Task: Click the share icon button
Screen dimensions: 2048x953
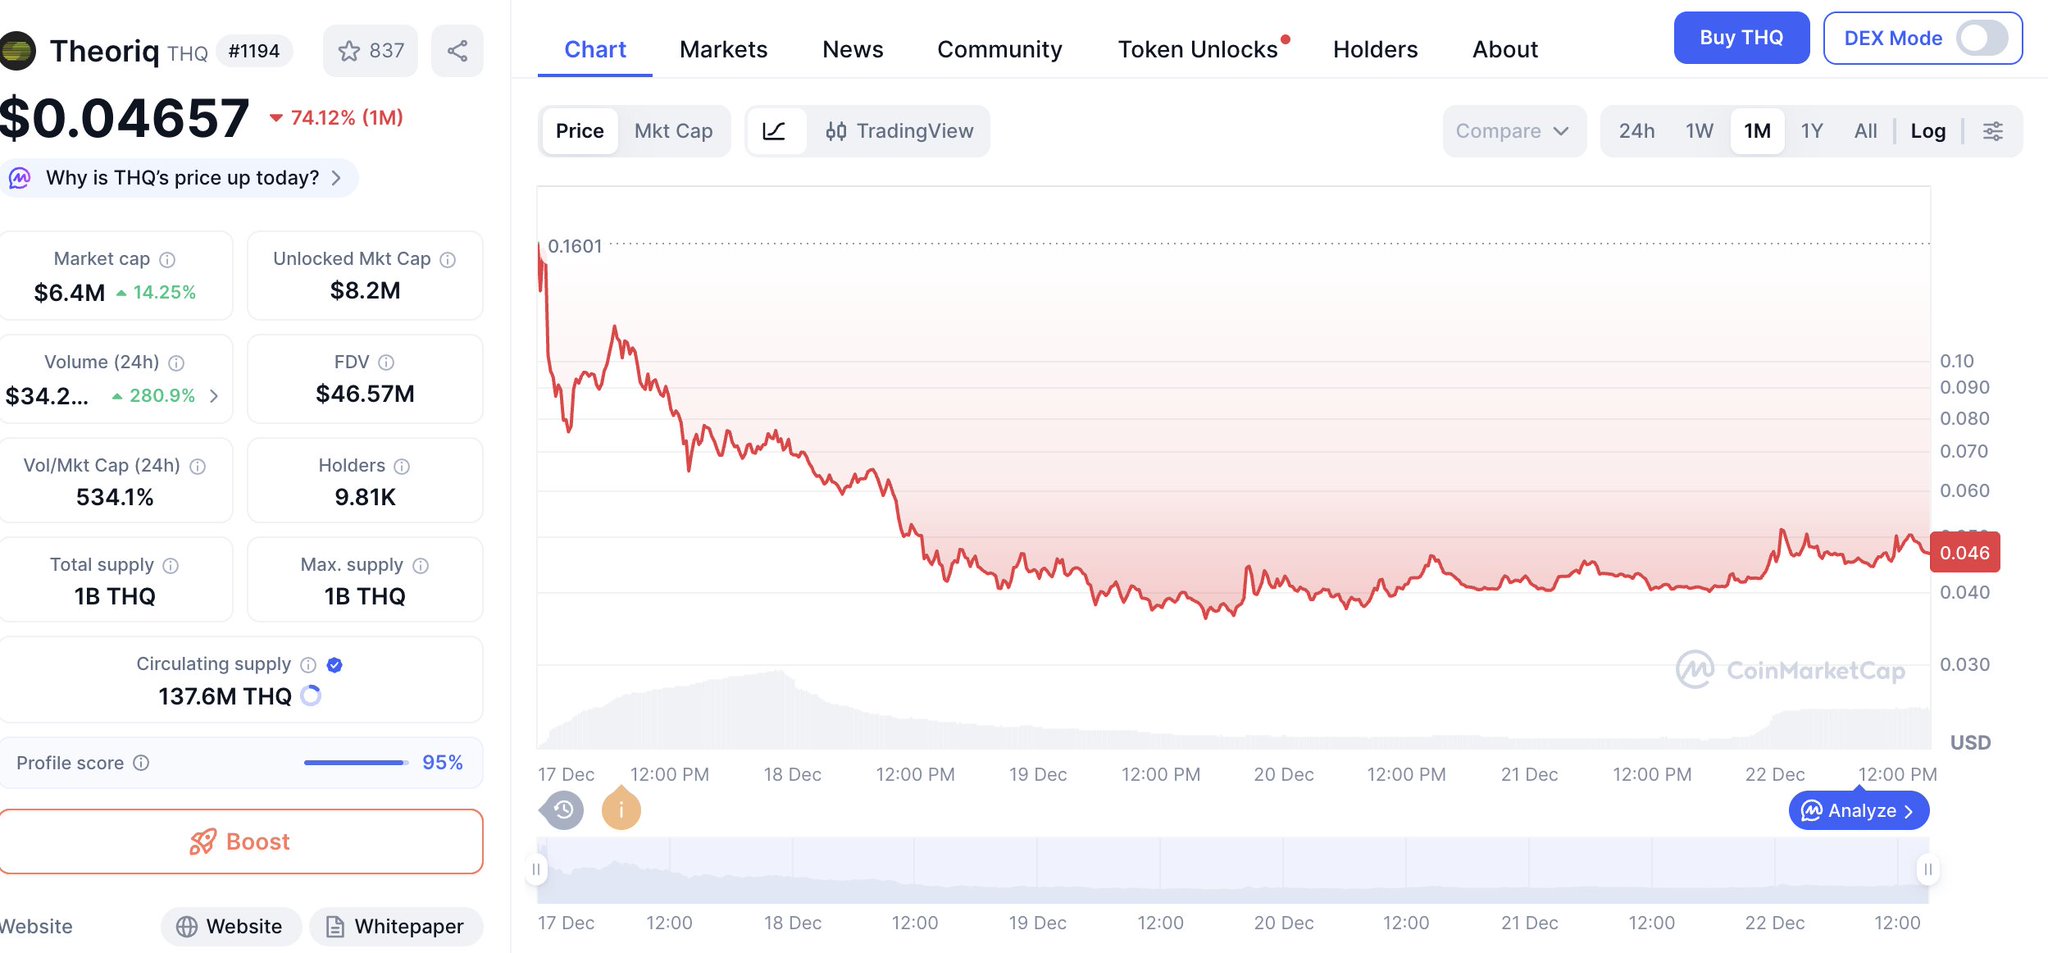Action: tap(457, 51)
